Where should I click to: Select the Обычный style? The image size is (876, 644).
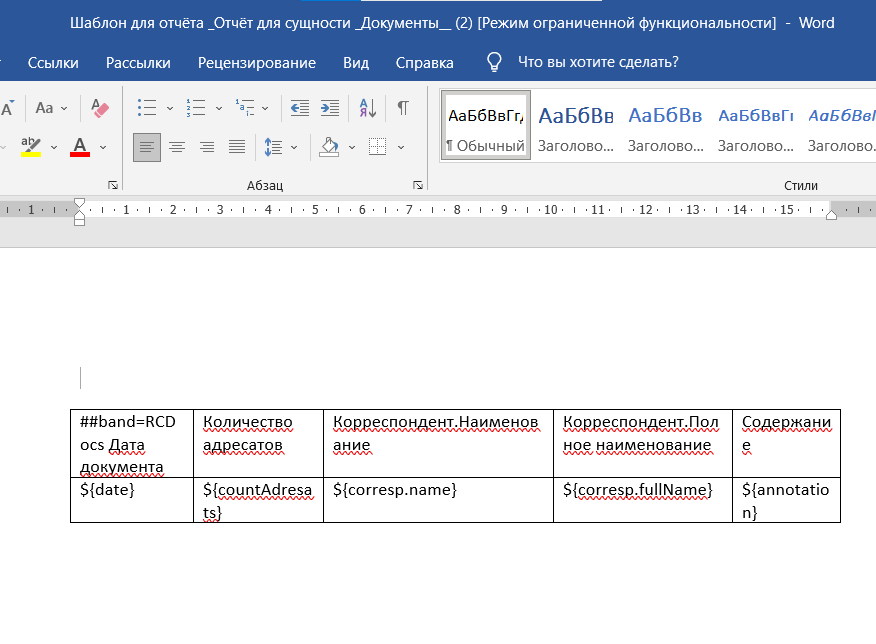click(485, 127)
